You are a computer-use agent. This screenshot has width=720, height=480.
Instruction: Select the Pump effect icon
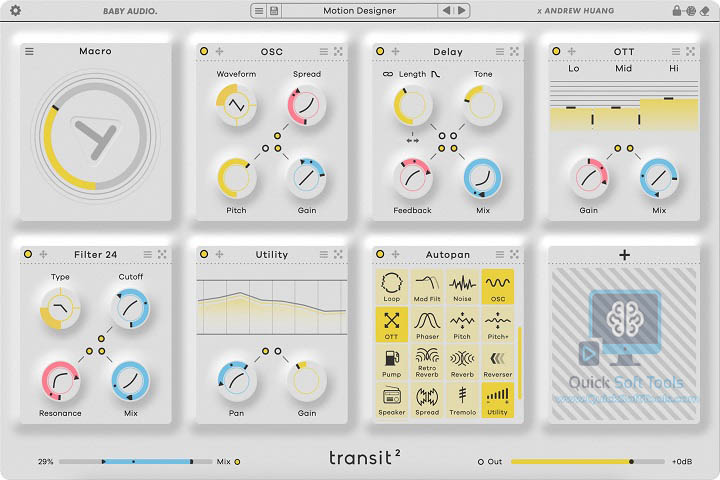(392, 362)
